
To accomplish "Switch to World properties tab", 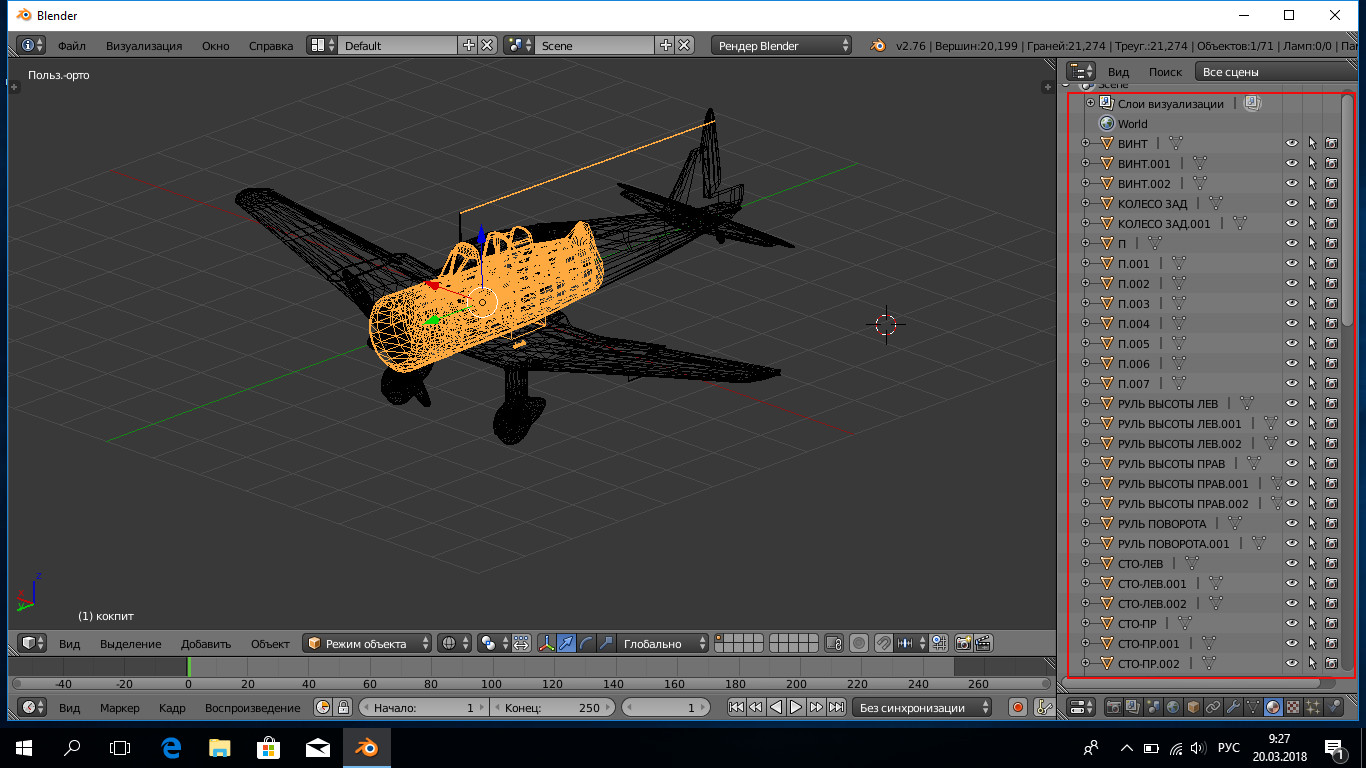I will pos(1173,707).
